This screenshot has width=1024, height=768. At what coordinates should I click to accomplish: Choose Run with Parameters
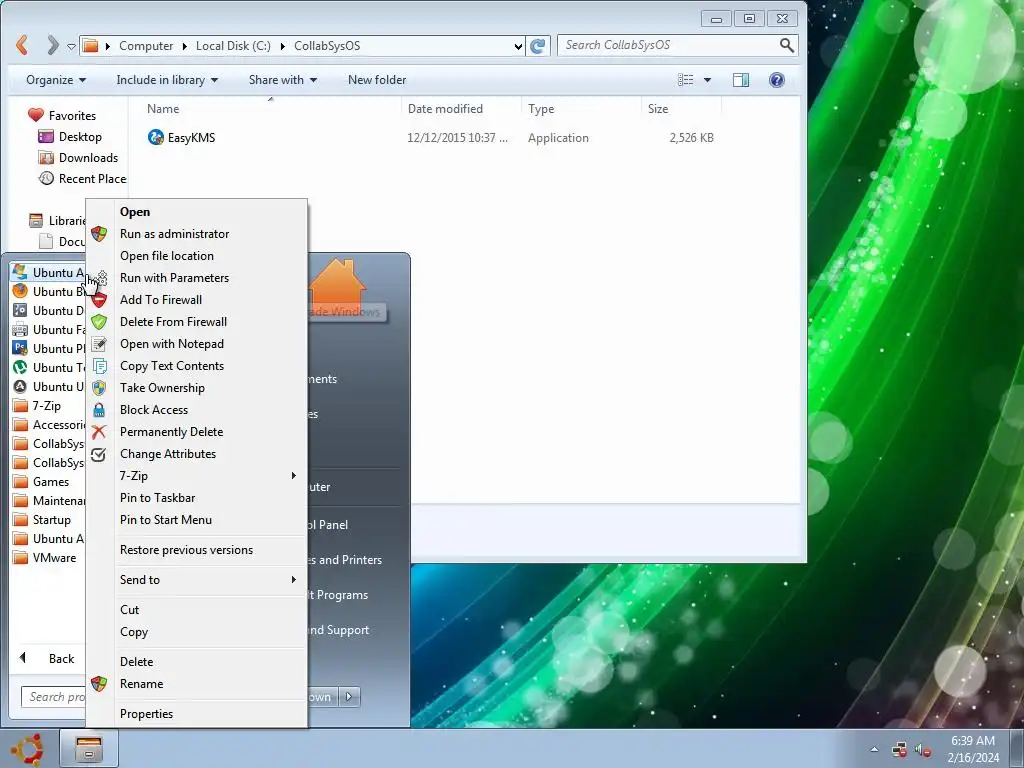pyautogui.click(x=174, y=278)
